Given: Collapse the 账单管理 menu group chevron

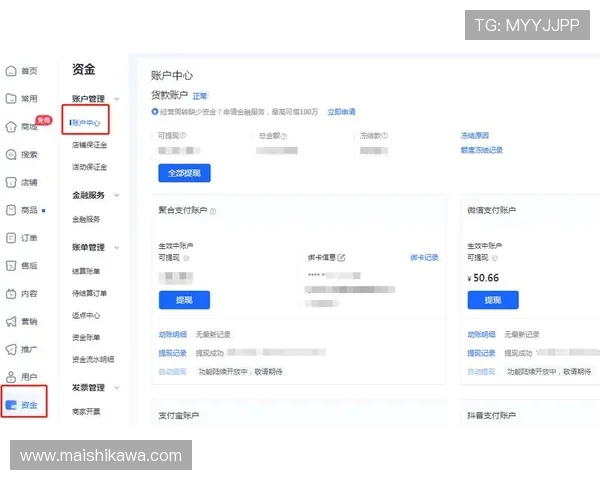Looking at the screenshot, I should tap(116, 247).
